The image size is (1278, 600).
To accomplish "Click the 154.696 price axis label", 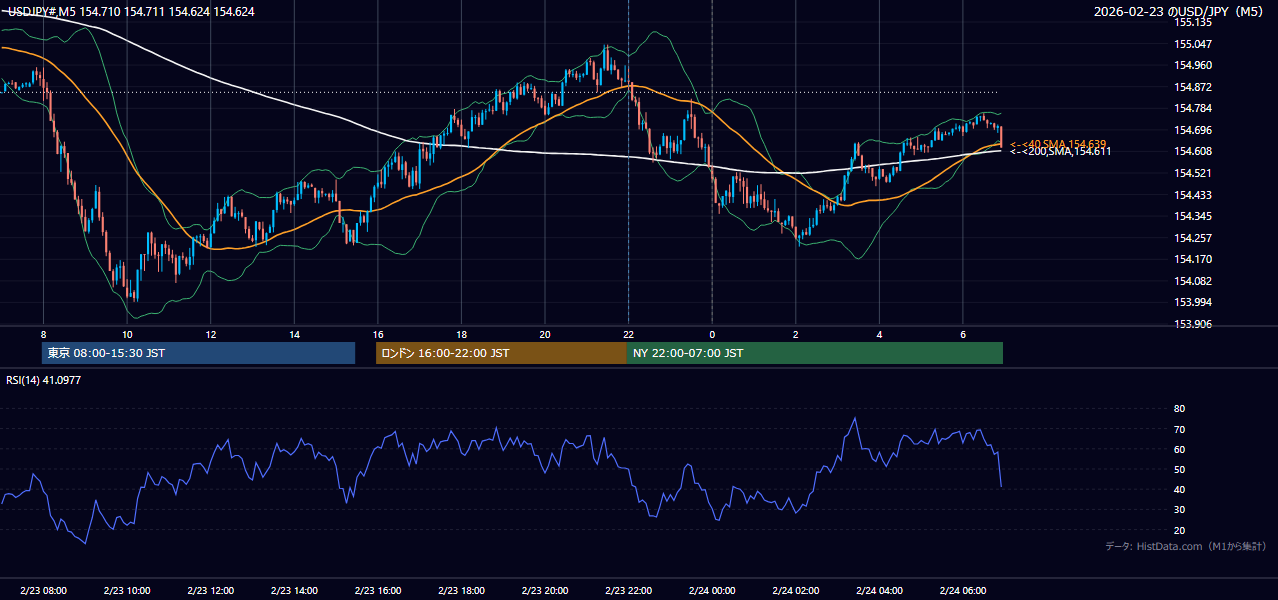I will pyautogui.click(x=1192, y=130).
